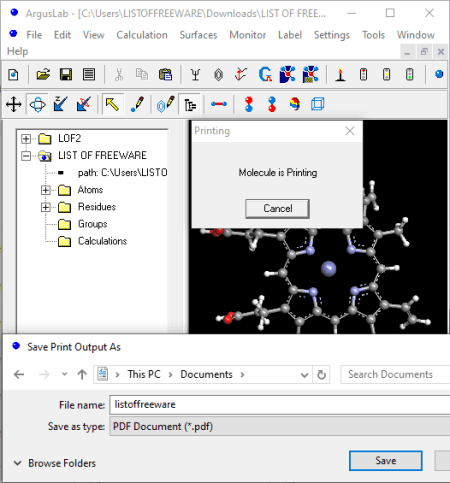Viewport: 450px width, 483px height.
Task: Click the green traffic light icon
Action: click(x=410, y=74)
